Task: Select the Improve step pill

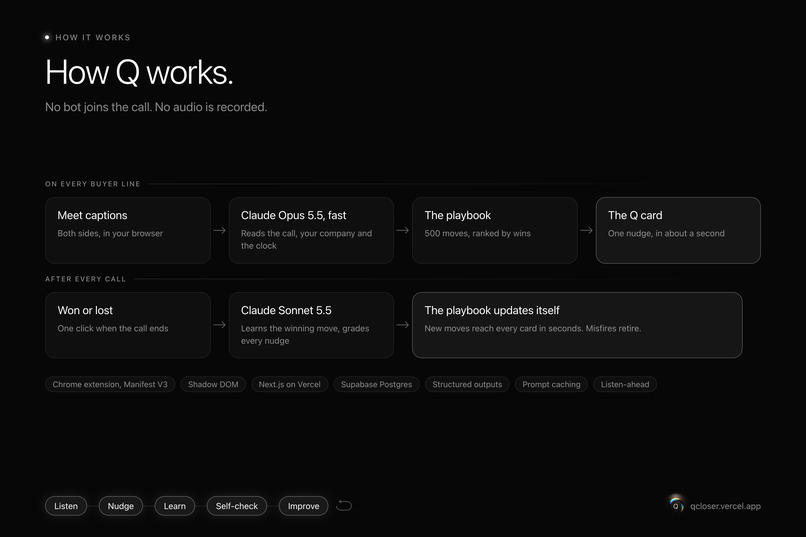Action: pos(303,506)
